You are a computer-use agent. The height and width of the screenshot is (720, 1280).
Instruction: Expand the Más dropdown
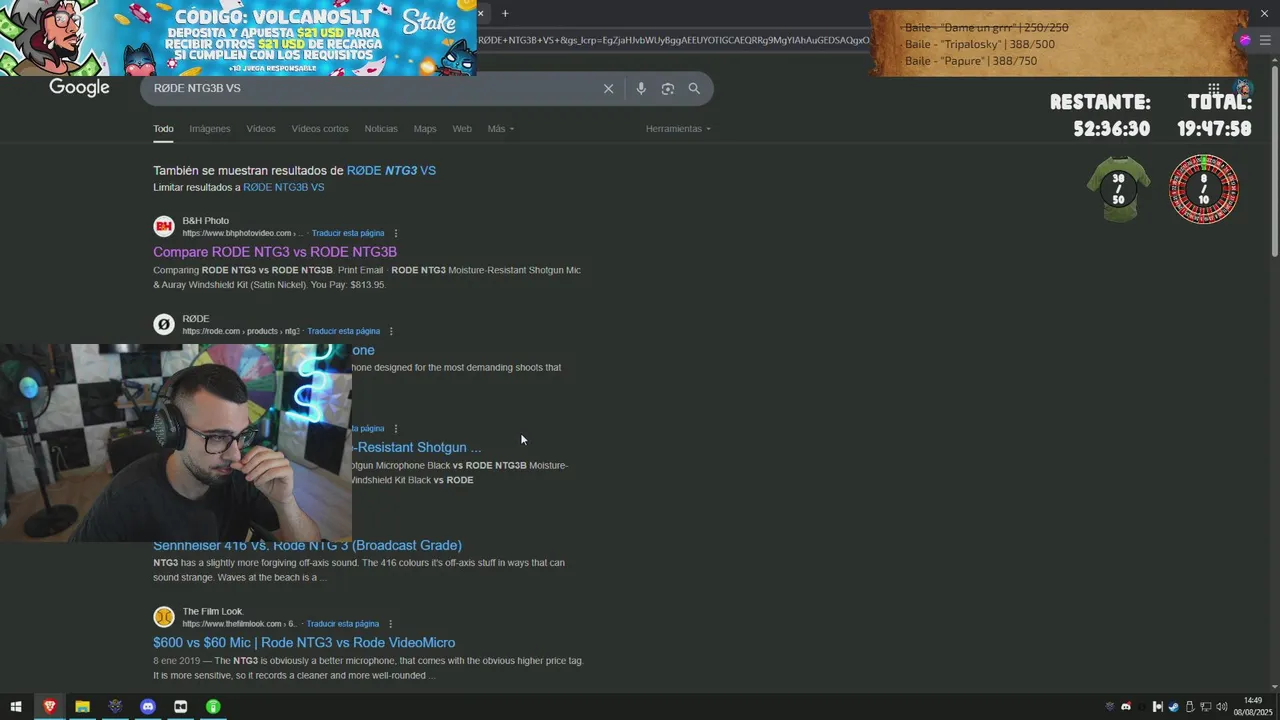pos(501,129)
